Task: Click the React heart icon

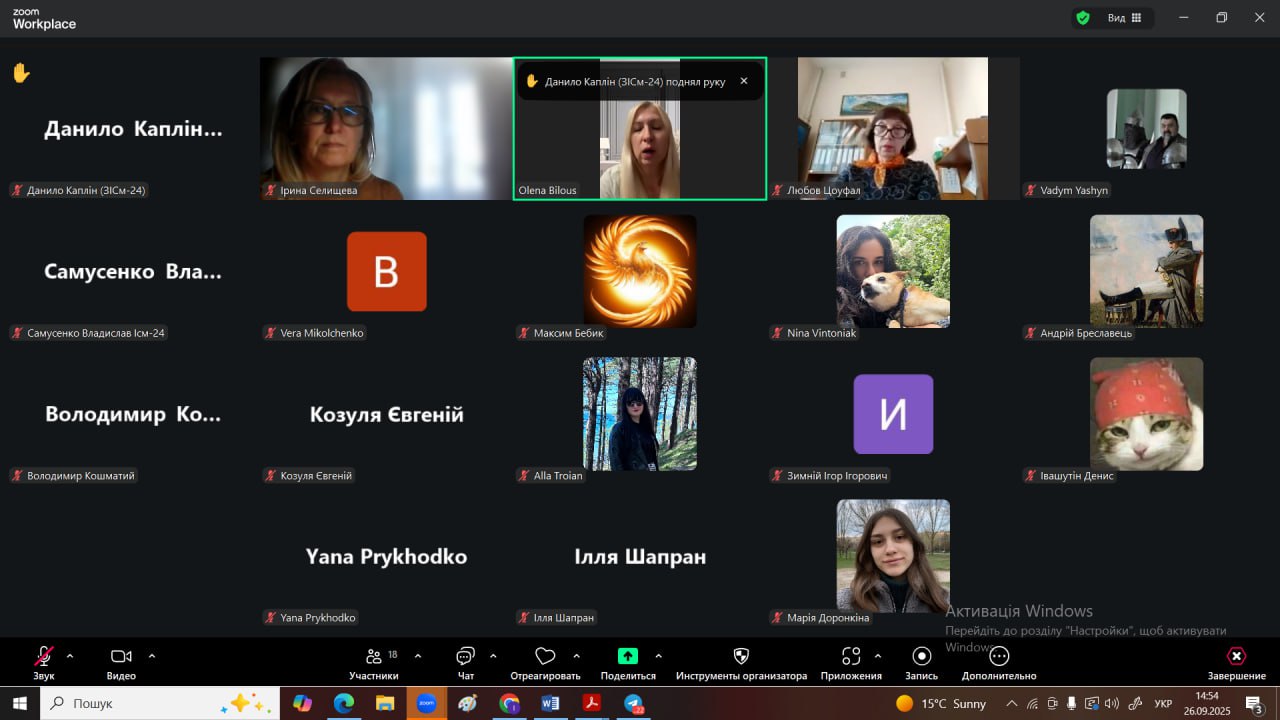Action: [545, 657]
